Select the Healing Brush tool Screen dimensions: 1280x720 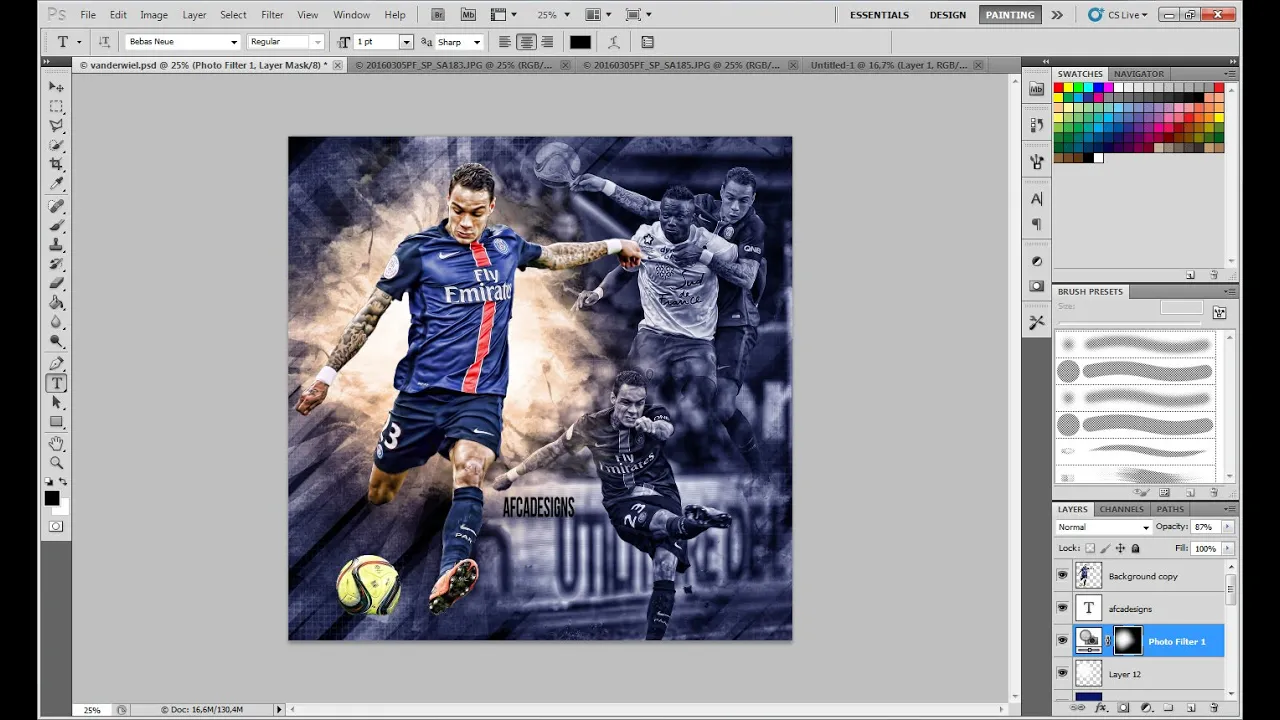[x=56, y=206]
